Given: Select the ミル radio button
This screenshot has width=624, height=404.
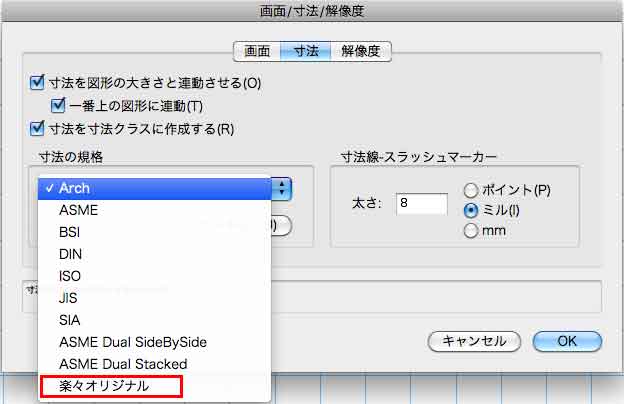Looking at the screenshot, I should pyautogui.click(x=472, y=210).
